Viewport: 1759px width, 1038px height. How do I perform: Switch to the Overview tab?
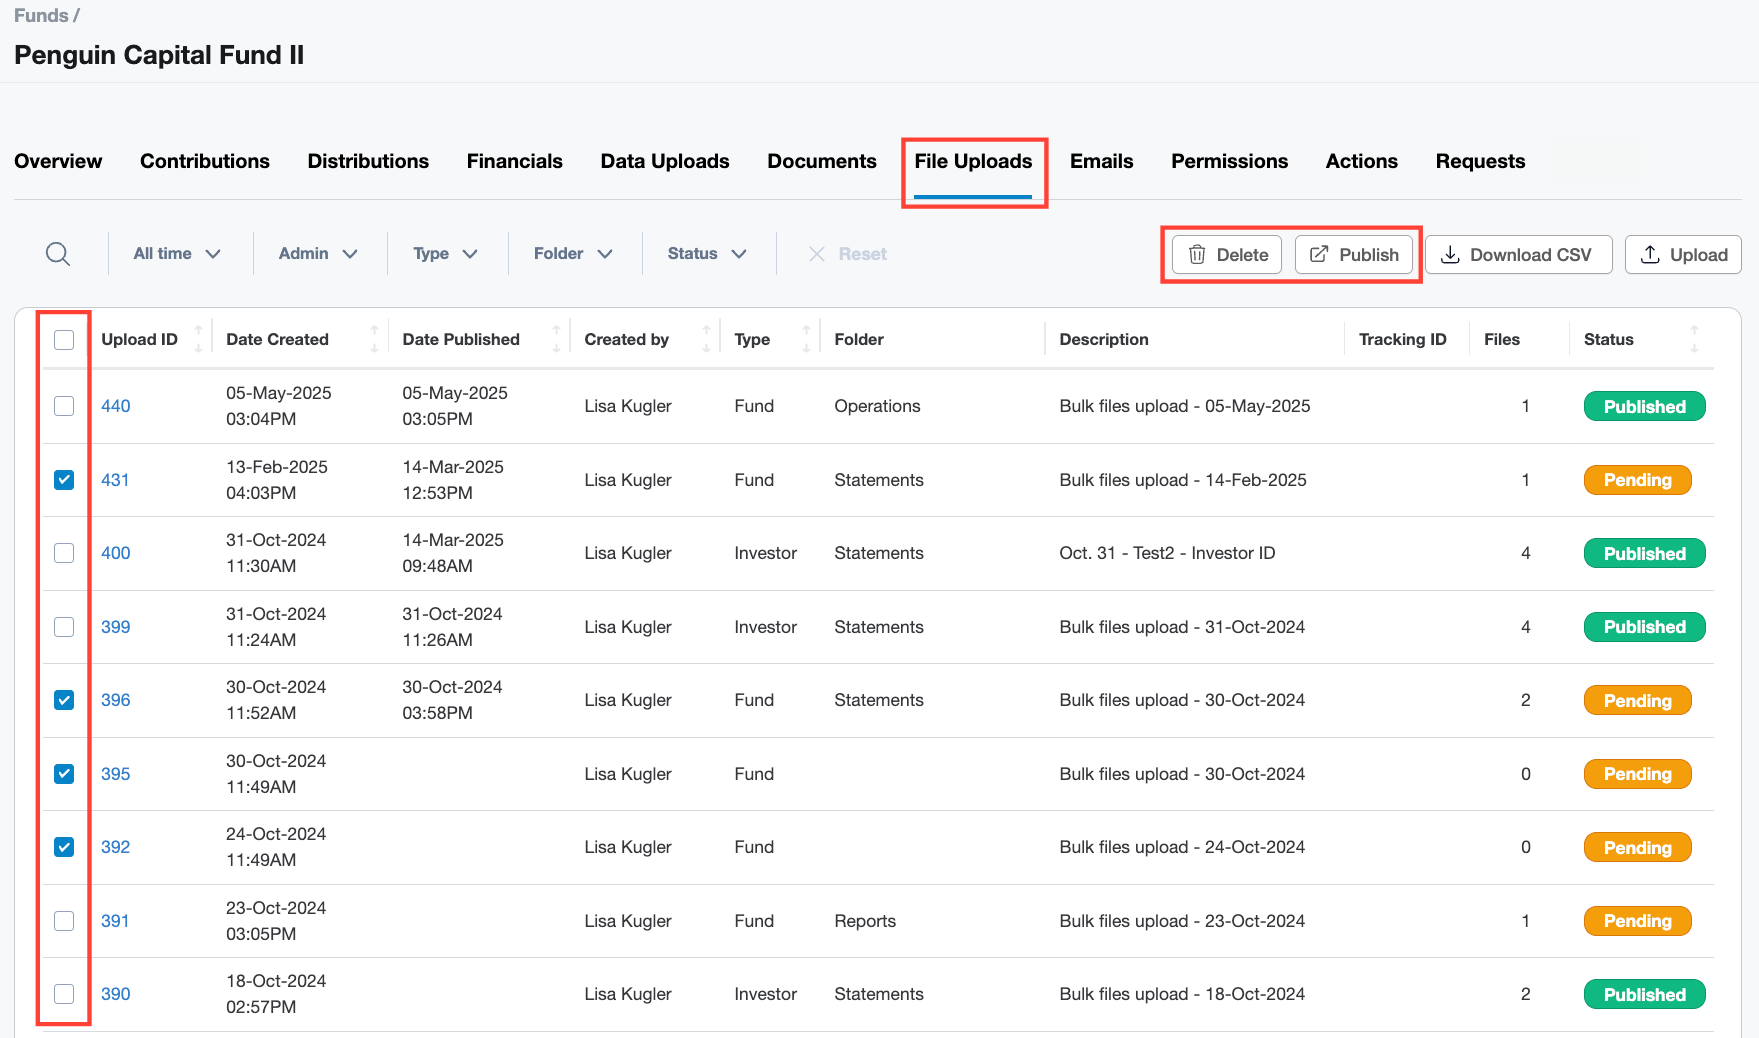(x=58, y=161)
